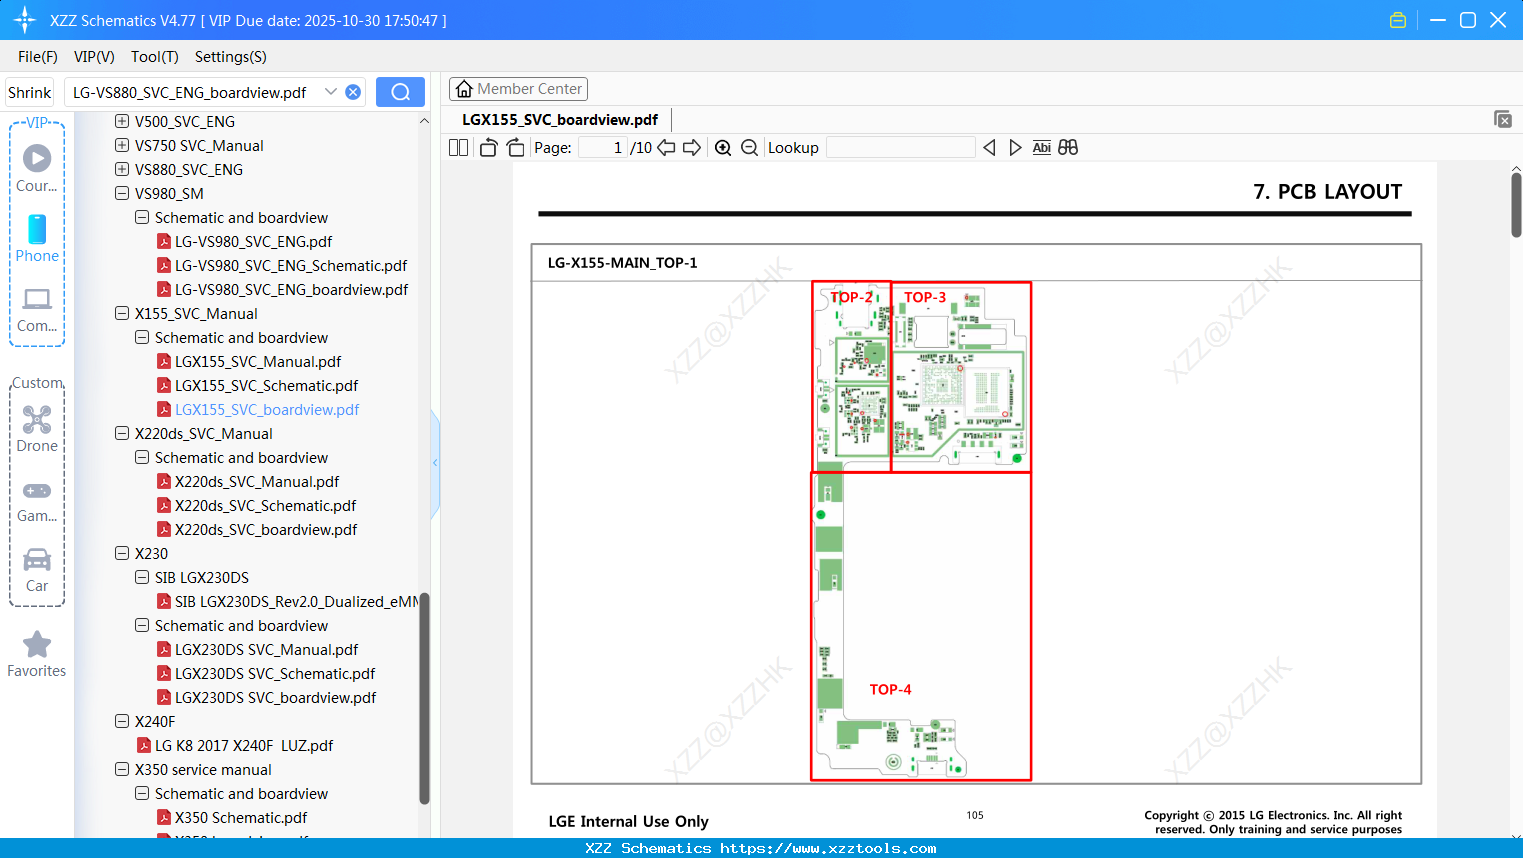Click the page number input field
1523x858 pixels.
[x=603, y=148]
